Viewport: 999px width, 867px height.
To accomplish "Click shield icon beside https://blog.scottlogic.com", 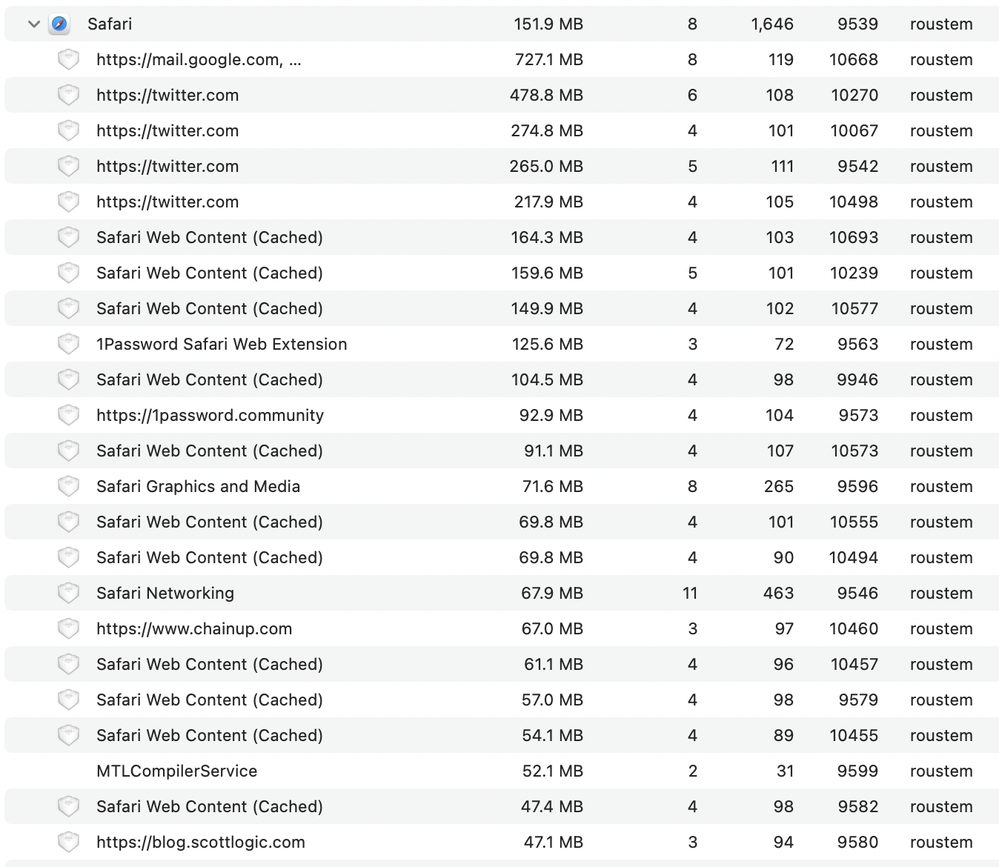I will click(68, 842).
